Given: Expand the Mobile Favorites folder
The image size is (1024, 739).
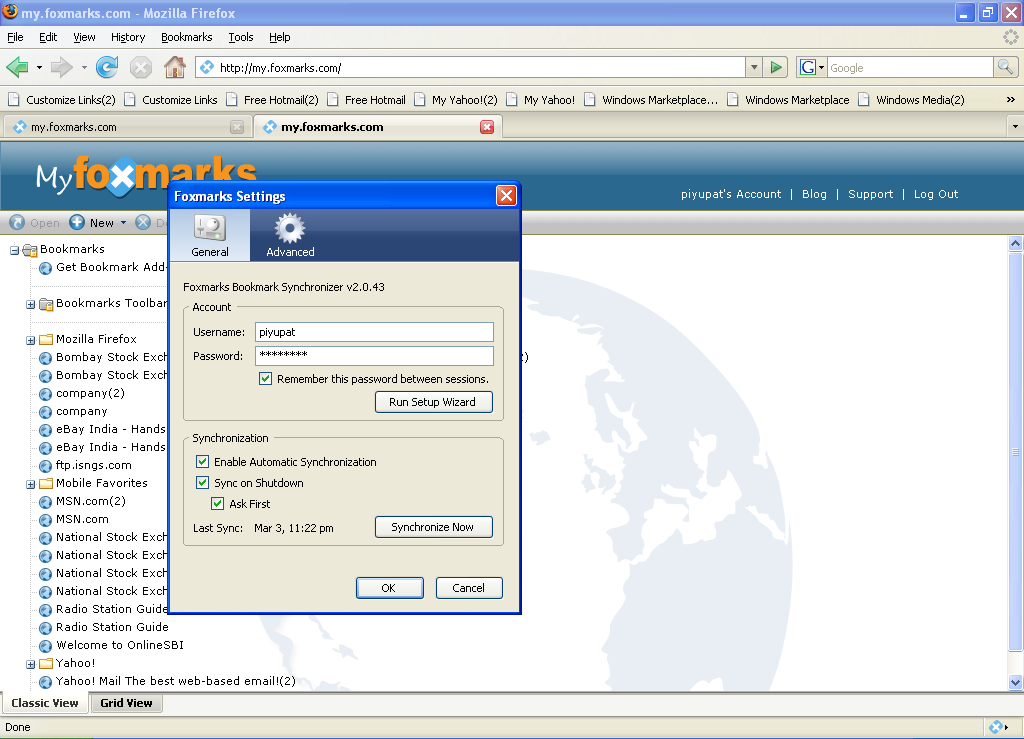Looking at the screenshot, I should click(30, 484).
